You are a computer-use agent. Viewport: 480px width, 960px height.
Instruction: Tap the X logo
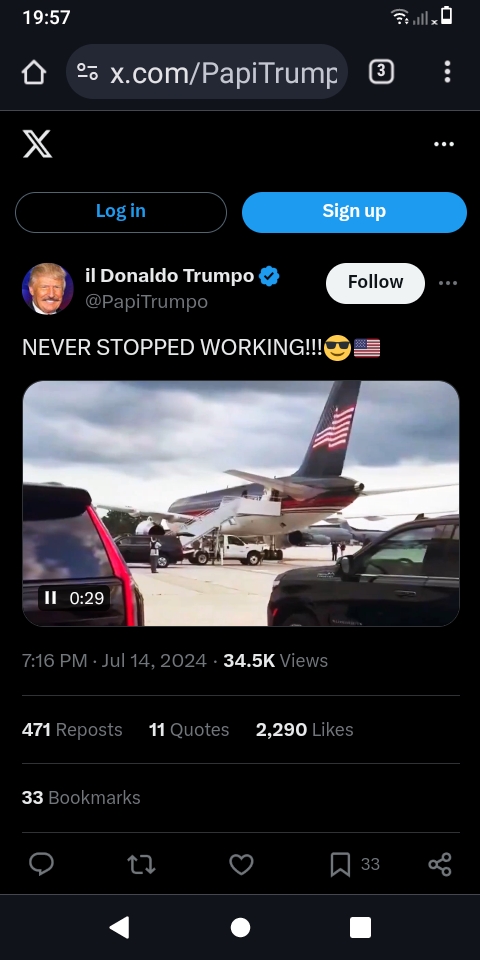37,144
